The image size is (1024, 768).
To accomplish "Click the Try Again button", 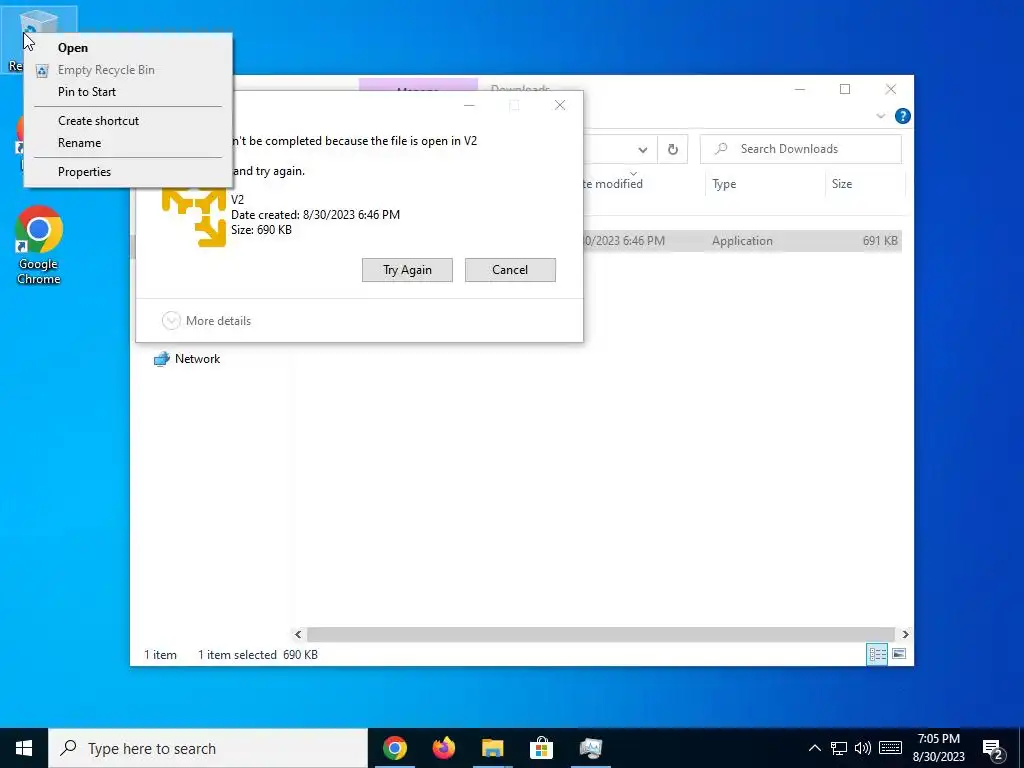I will (x=408, y=270).
